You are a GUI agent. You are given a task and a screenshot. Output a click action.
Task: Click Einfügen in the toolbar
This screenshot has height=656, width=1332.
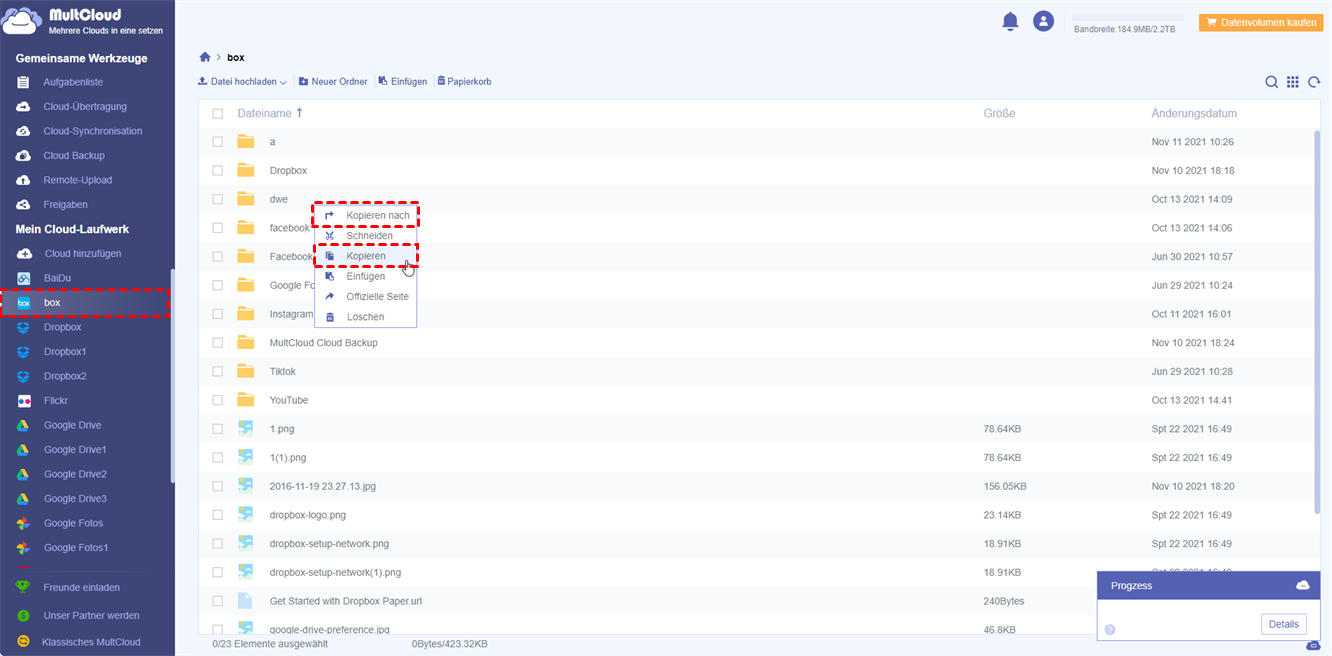coord(403,82)
